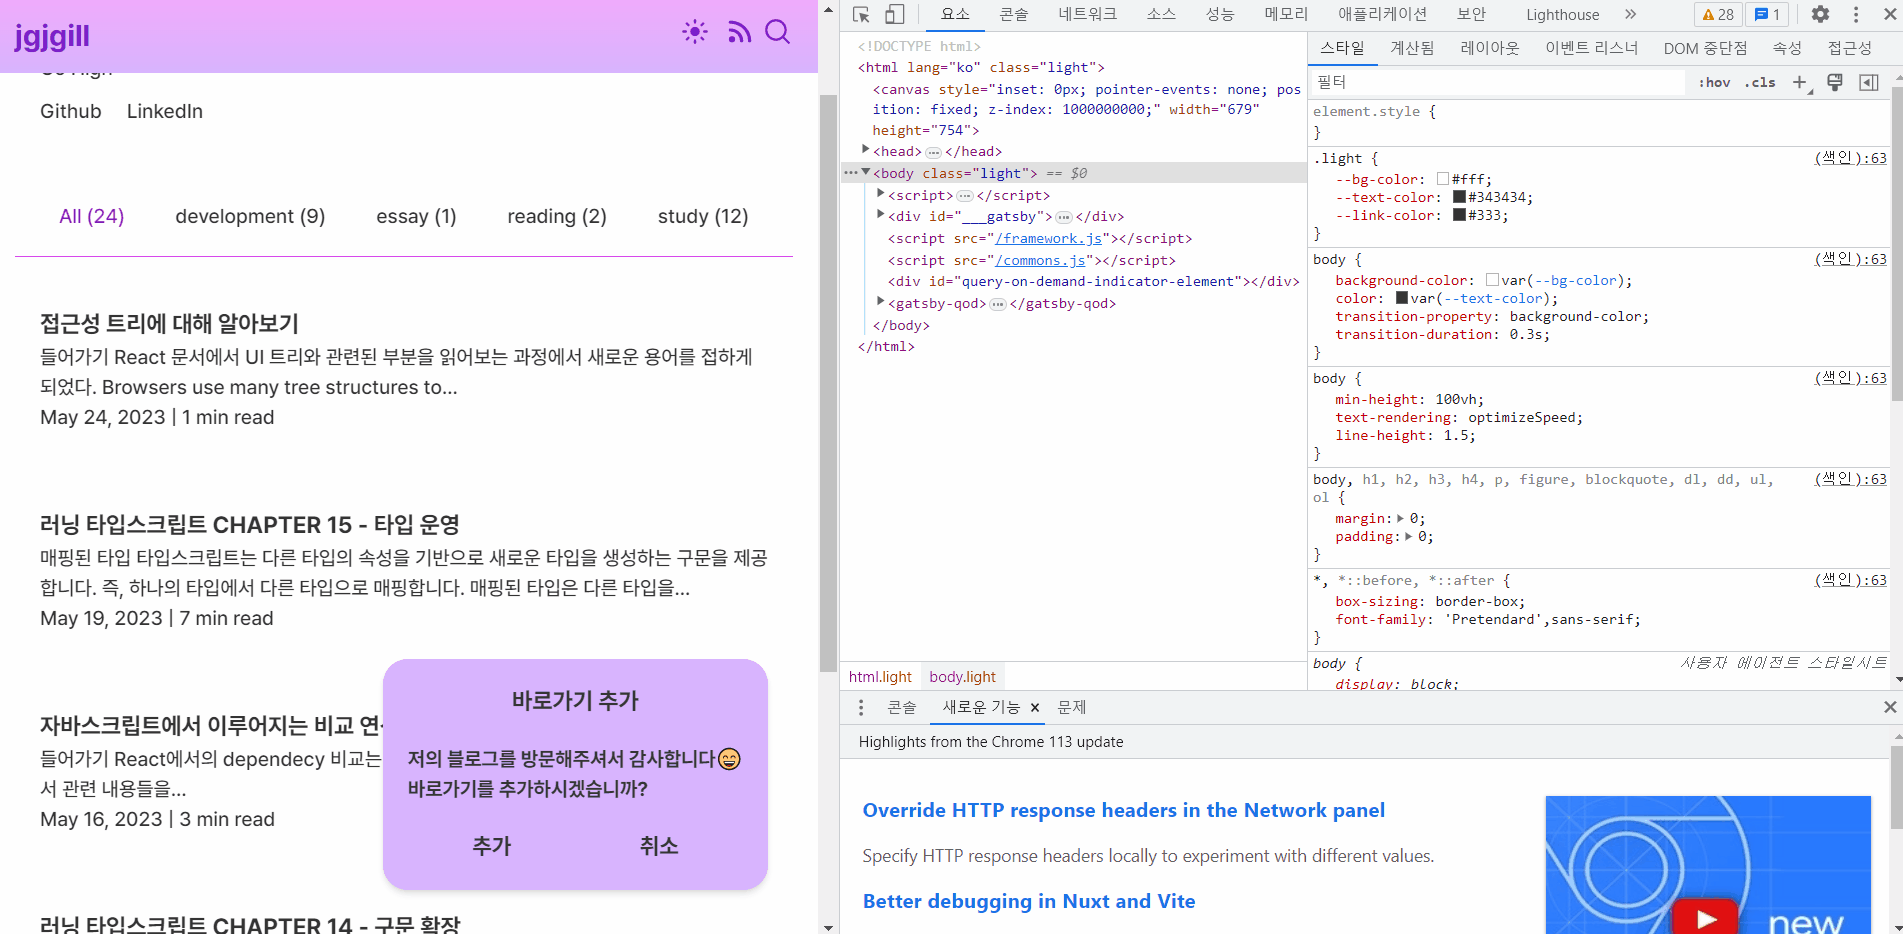The image size is (1903, 934).
Task: Show more DevTools tabs with chevron
Action: click(1631, 14)
